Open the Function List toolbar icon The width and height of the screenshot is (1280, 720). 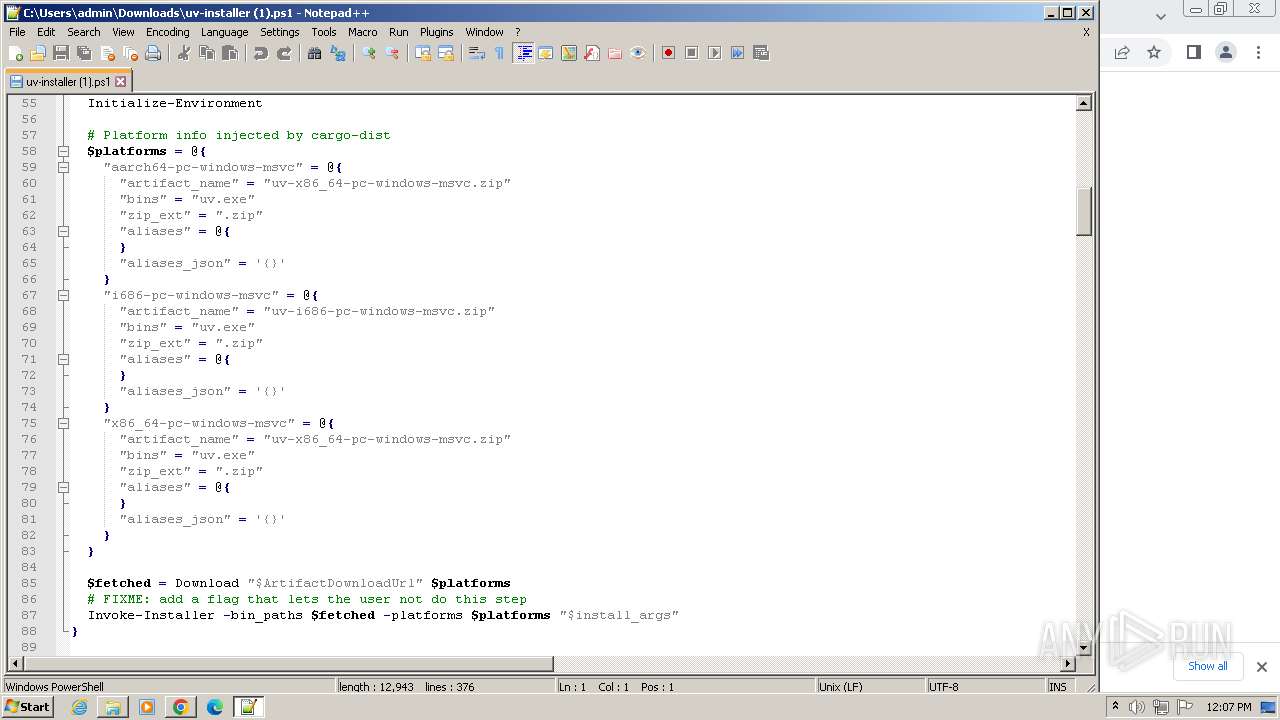click(592, 53)
